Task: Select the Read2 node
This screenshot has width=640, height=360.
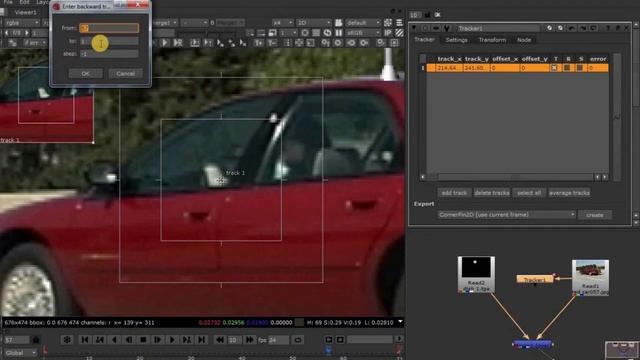Action: tap(476, 274)
